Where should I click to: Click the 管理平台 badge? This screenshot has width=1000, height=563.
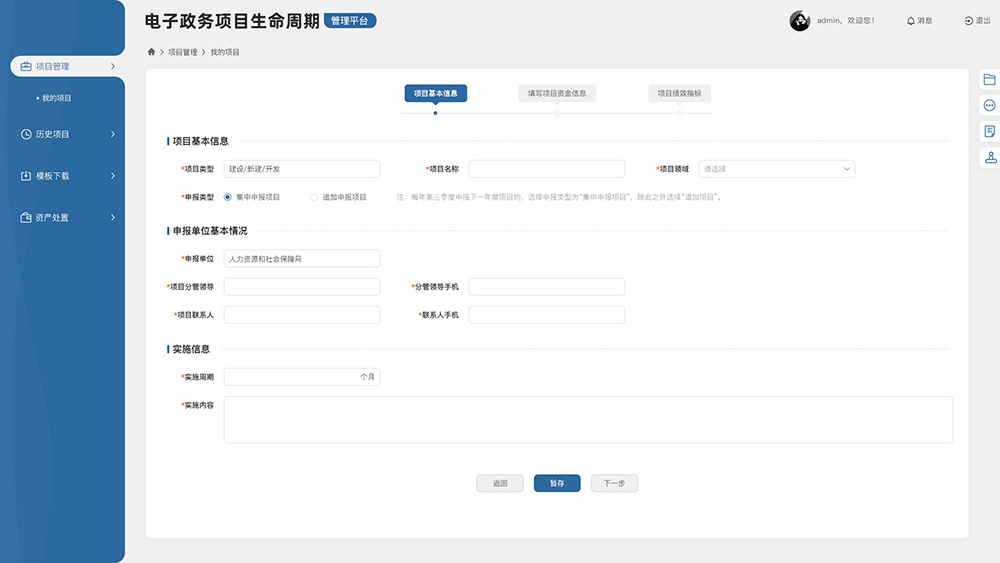click(350, 21)
